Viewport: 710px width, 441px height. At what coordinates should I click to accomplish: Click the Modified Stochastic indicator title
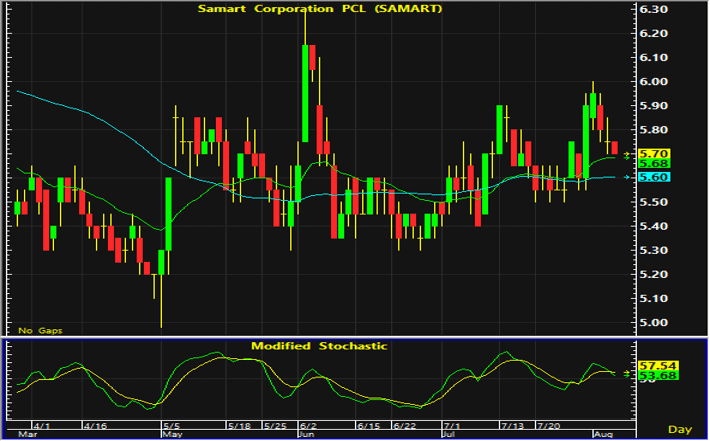(x=319, y=346)
